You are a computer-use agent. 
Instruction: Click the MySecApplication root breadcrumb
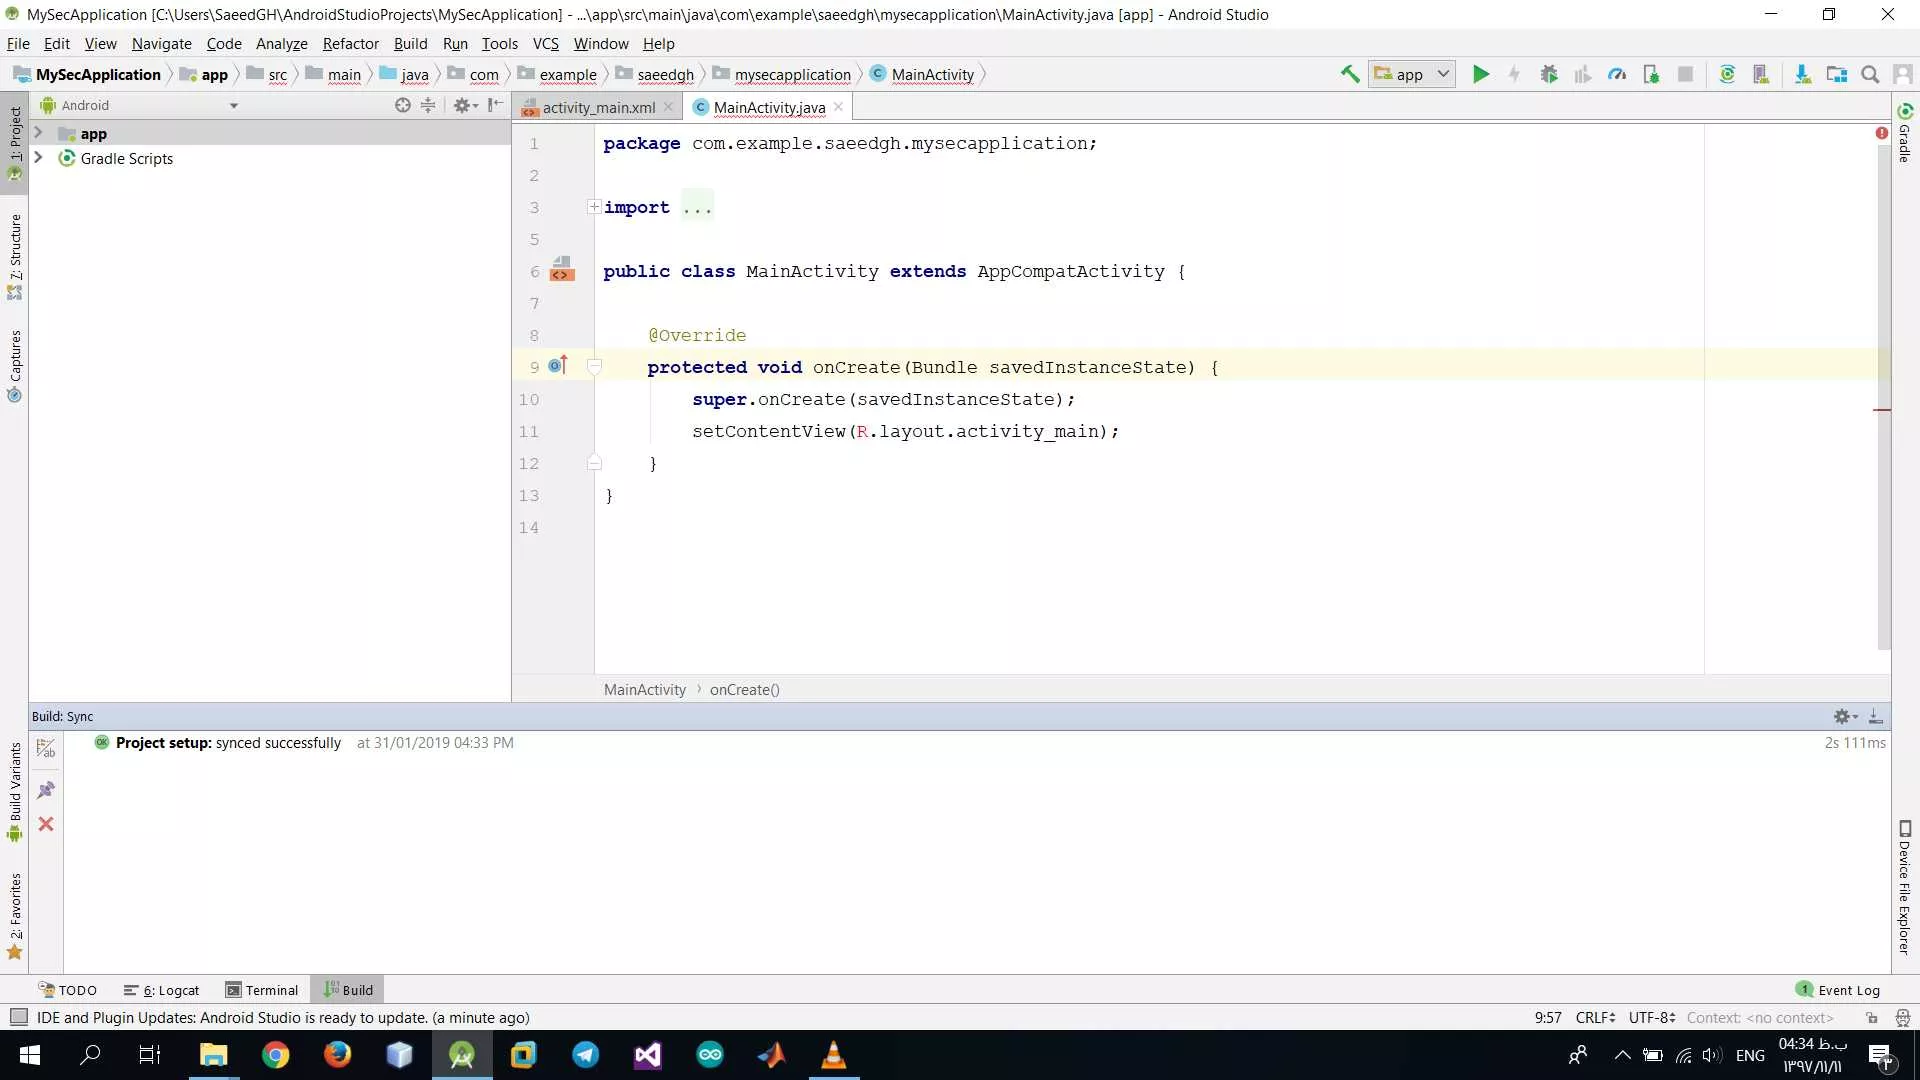click(x=87, y=74)
